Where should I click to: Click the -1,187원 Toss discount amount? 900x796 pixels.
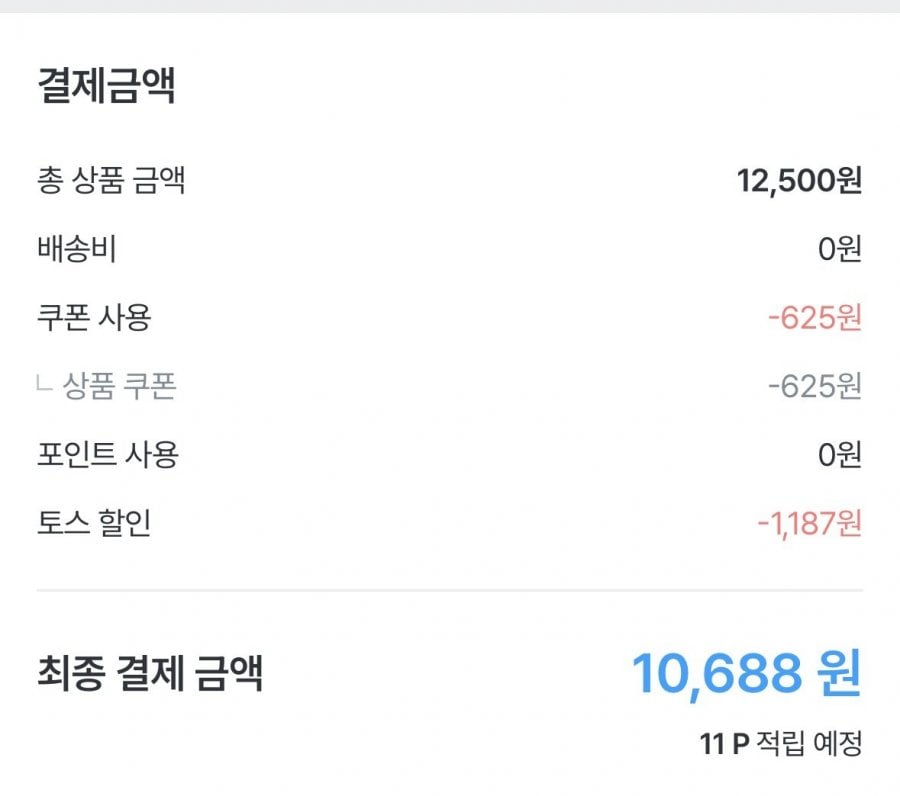click(808, 523)
